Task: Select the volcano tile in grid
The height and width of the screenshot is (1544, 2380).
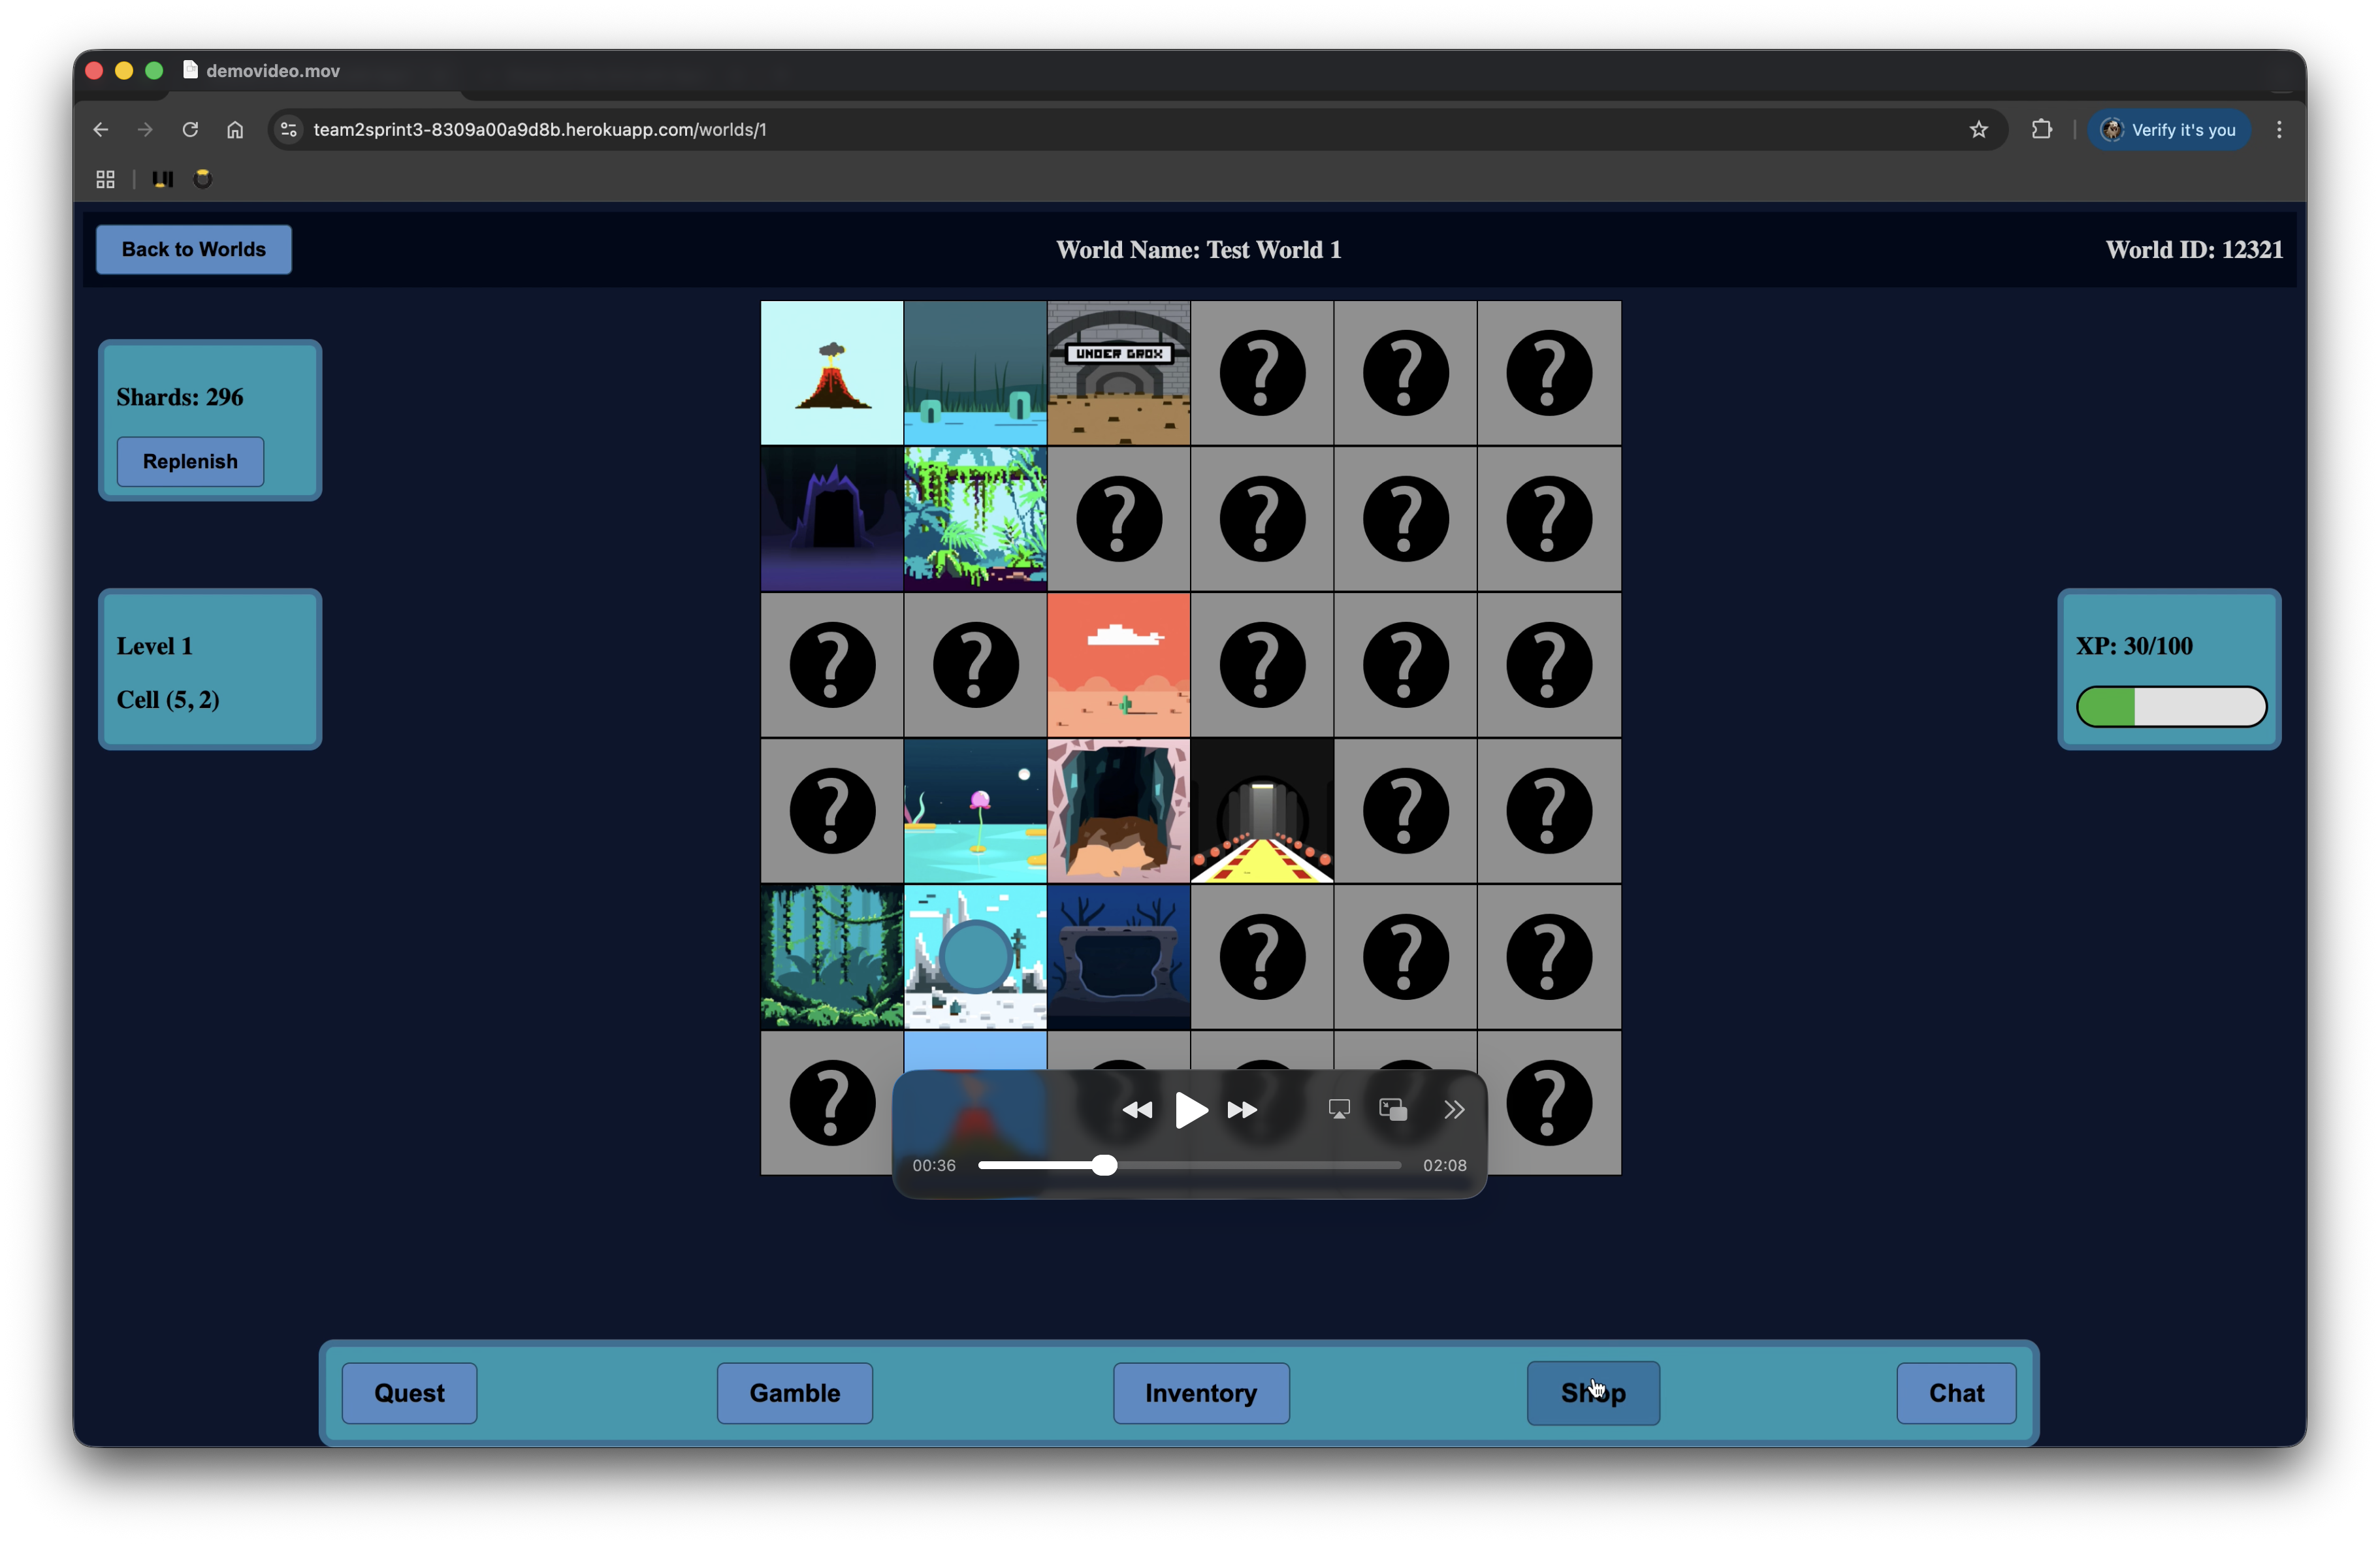Action: [x=832, y=373]
